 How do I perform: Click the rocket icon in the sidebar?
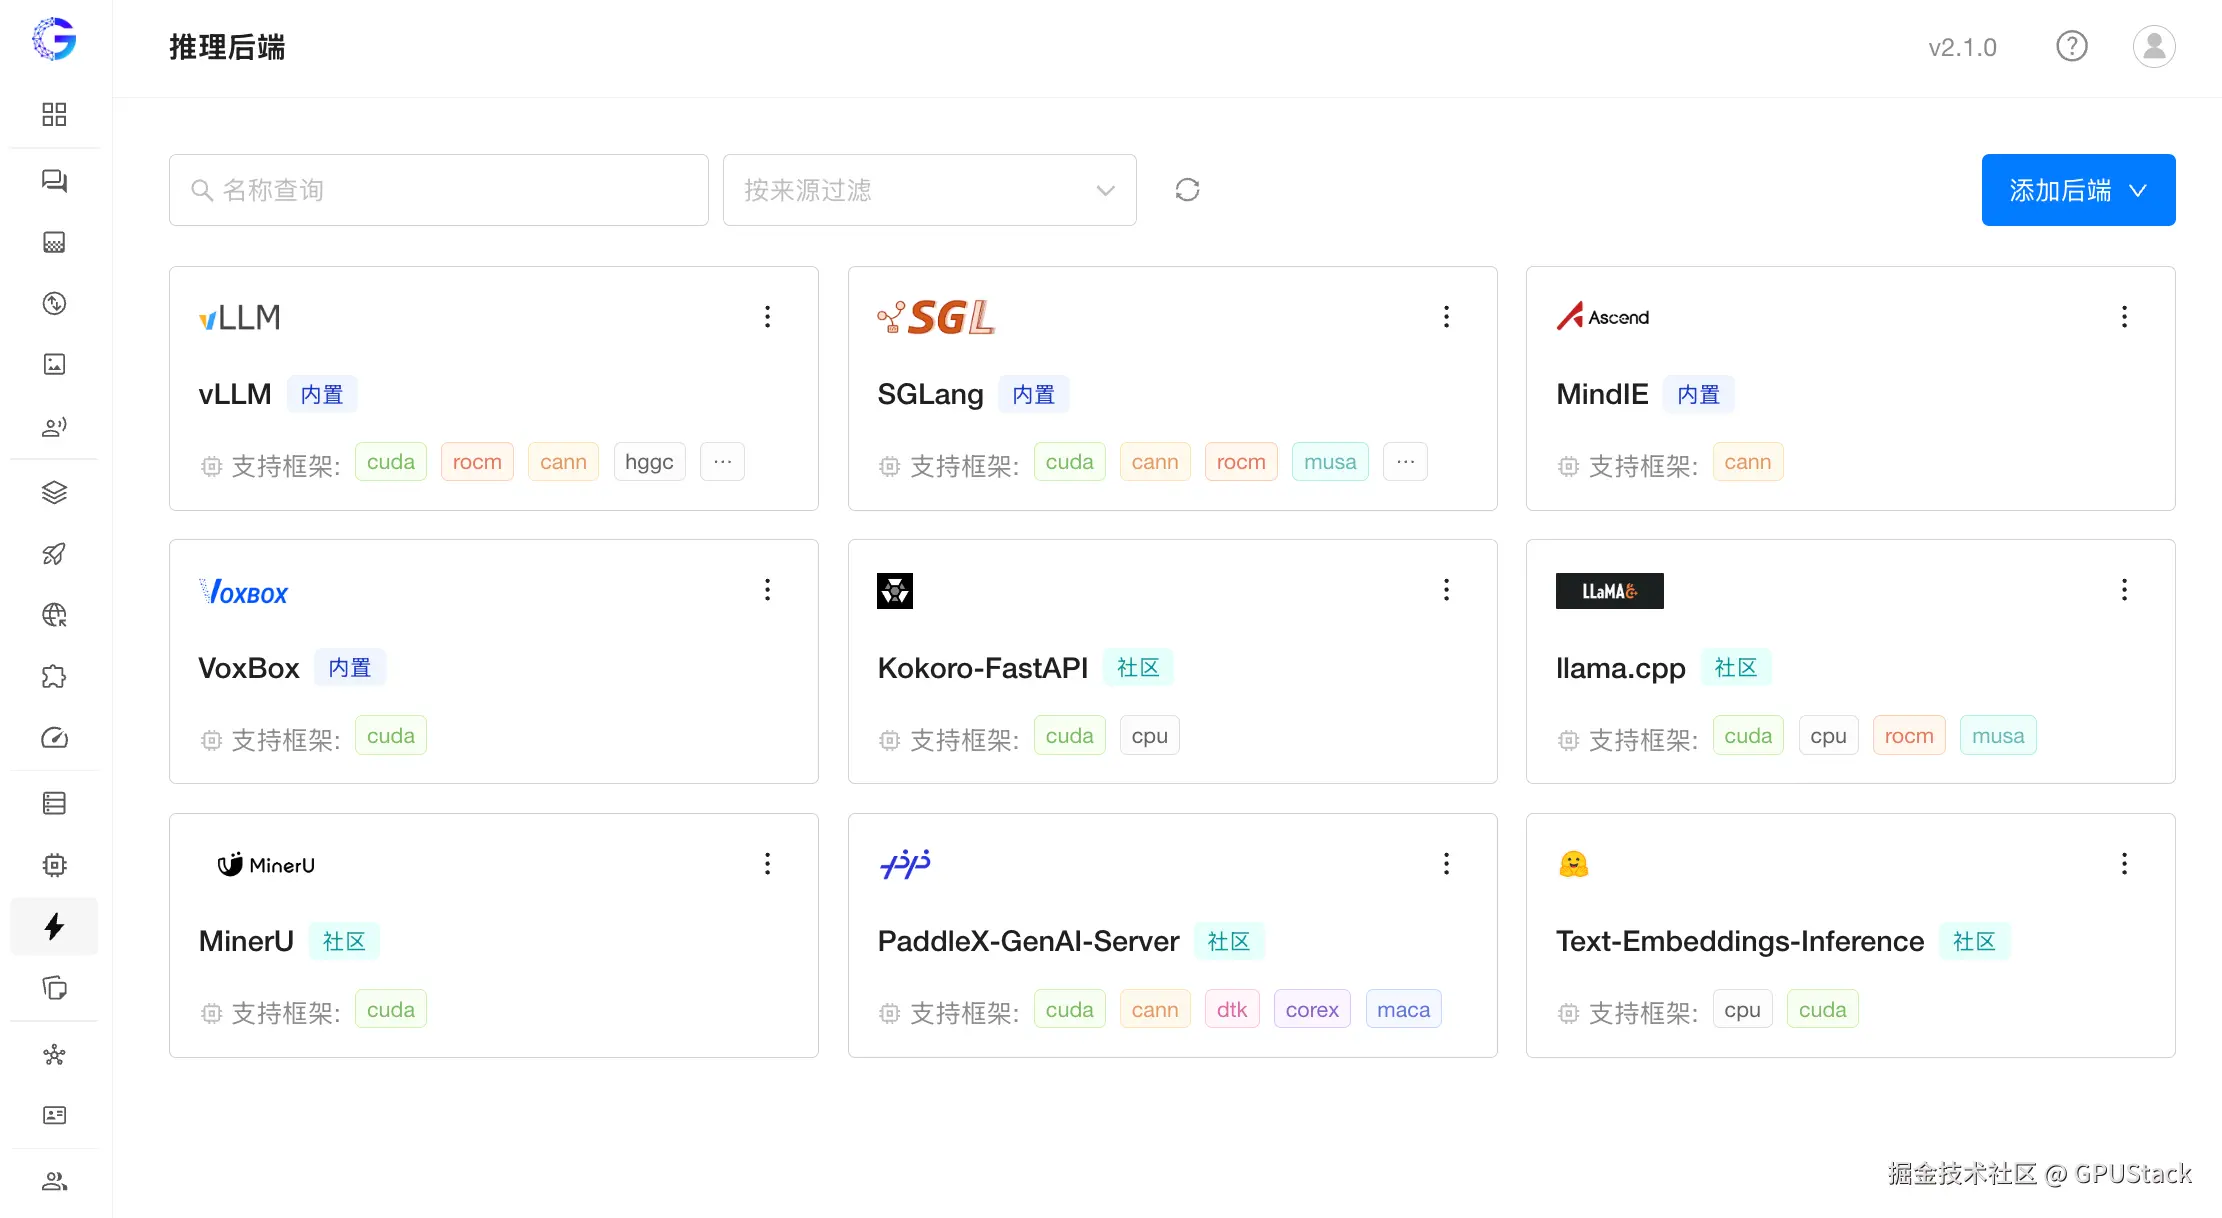54,554
